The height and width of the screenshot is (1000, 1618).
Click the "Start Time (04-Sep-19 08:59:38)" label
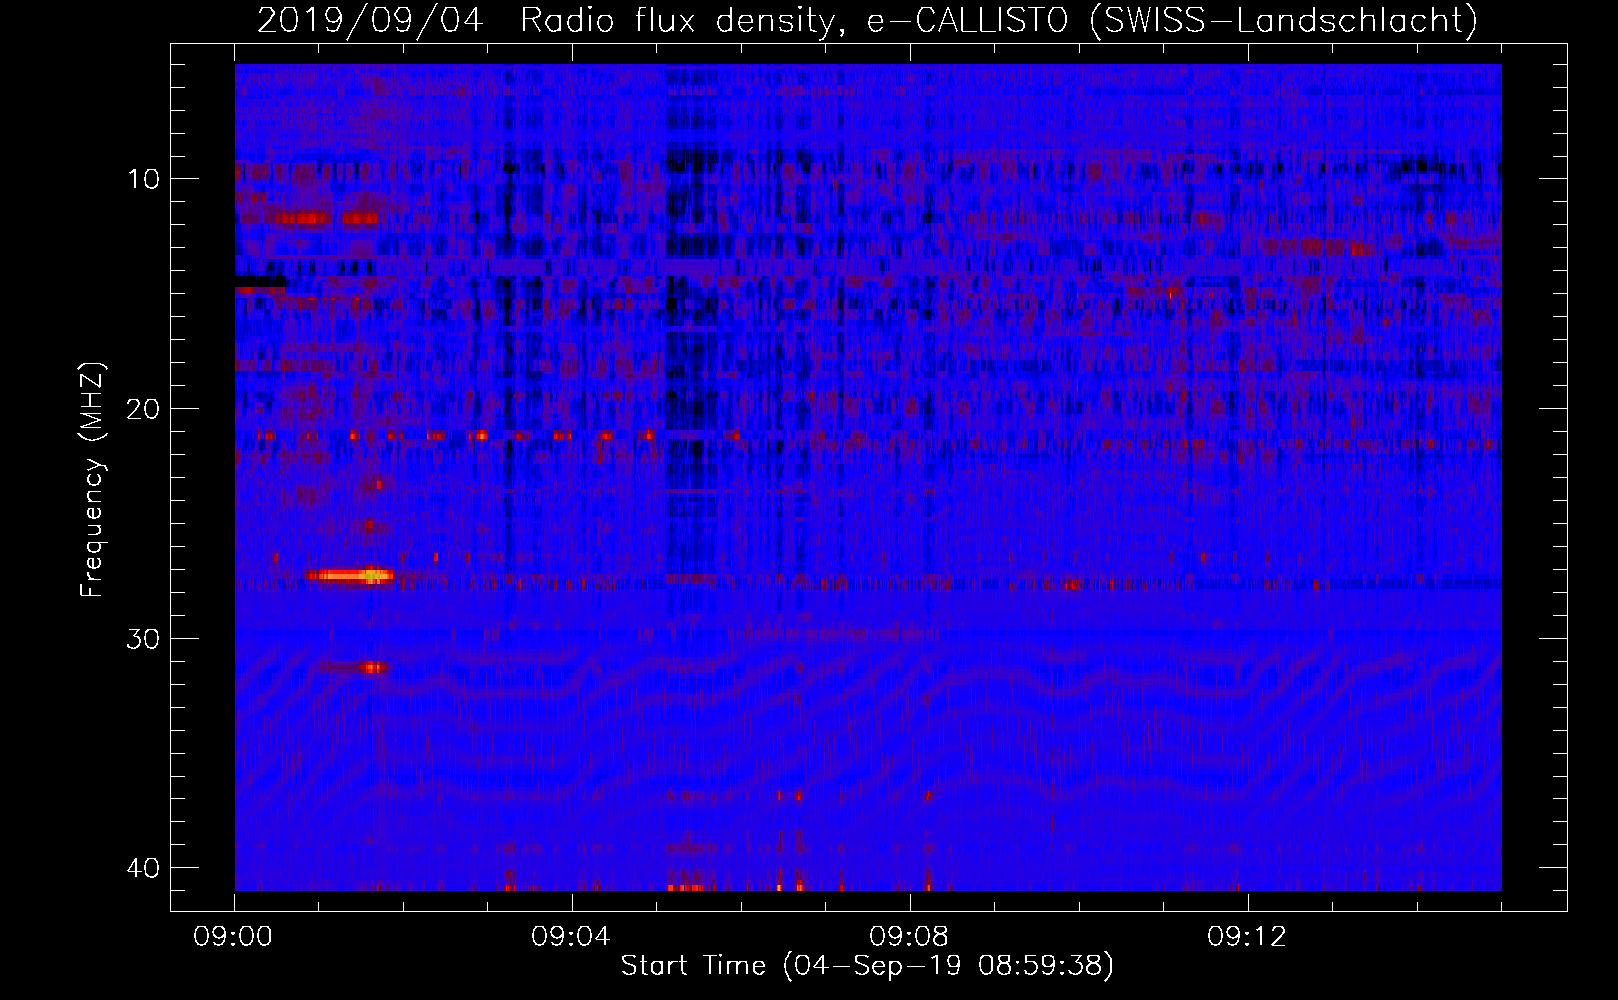pos(867,966)
